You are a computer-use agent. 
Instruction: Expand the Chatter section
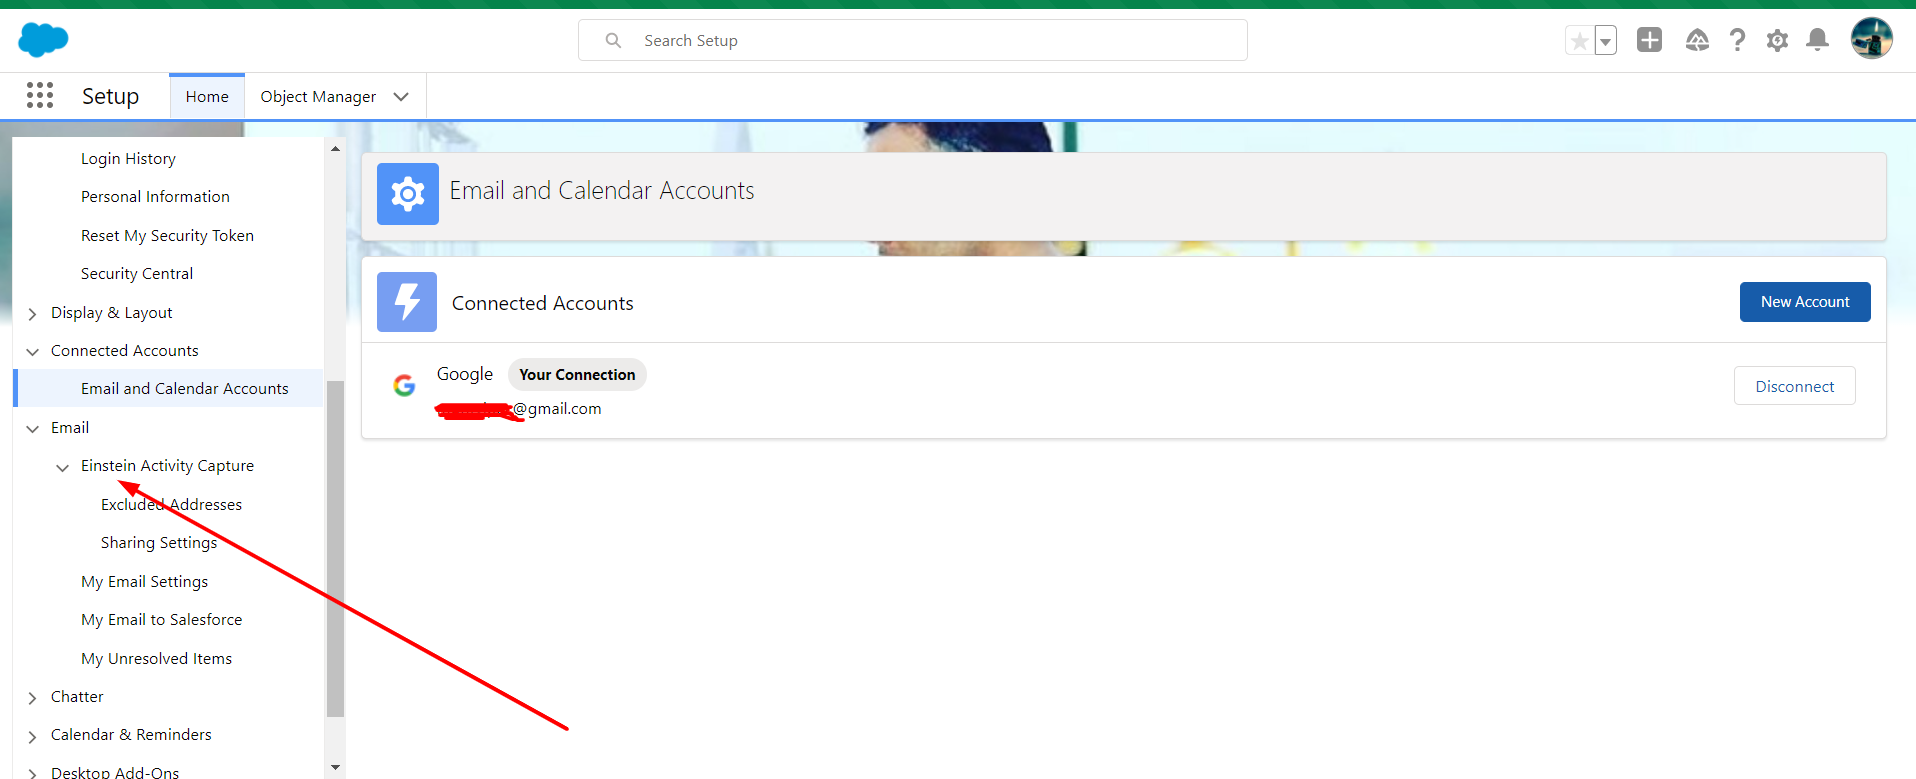(x=32, y=698)
